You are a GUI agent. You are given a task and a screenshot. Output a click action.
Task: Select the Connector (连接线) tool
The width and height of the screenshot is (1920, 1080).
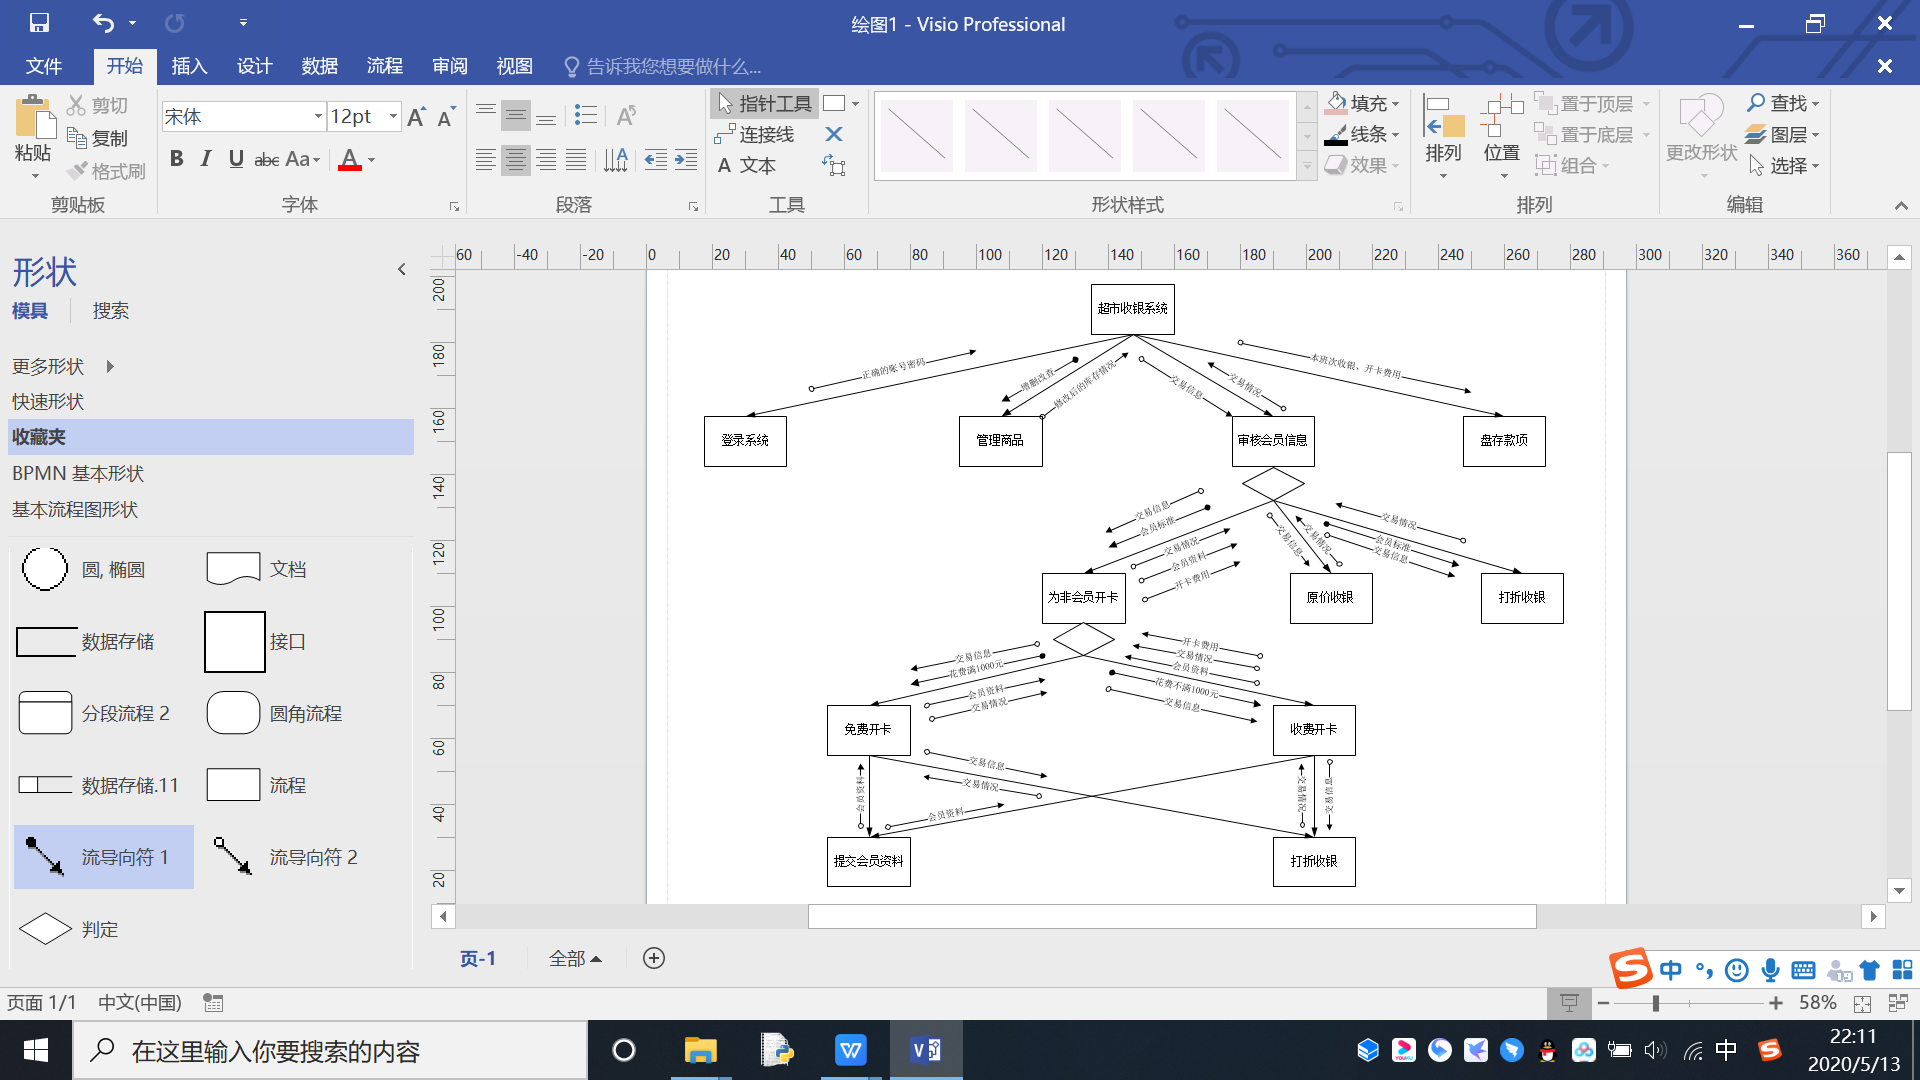(x=755, y=134)
